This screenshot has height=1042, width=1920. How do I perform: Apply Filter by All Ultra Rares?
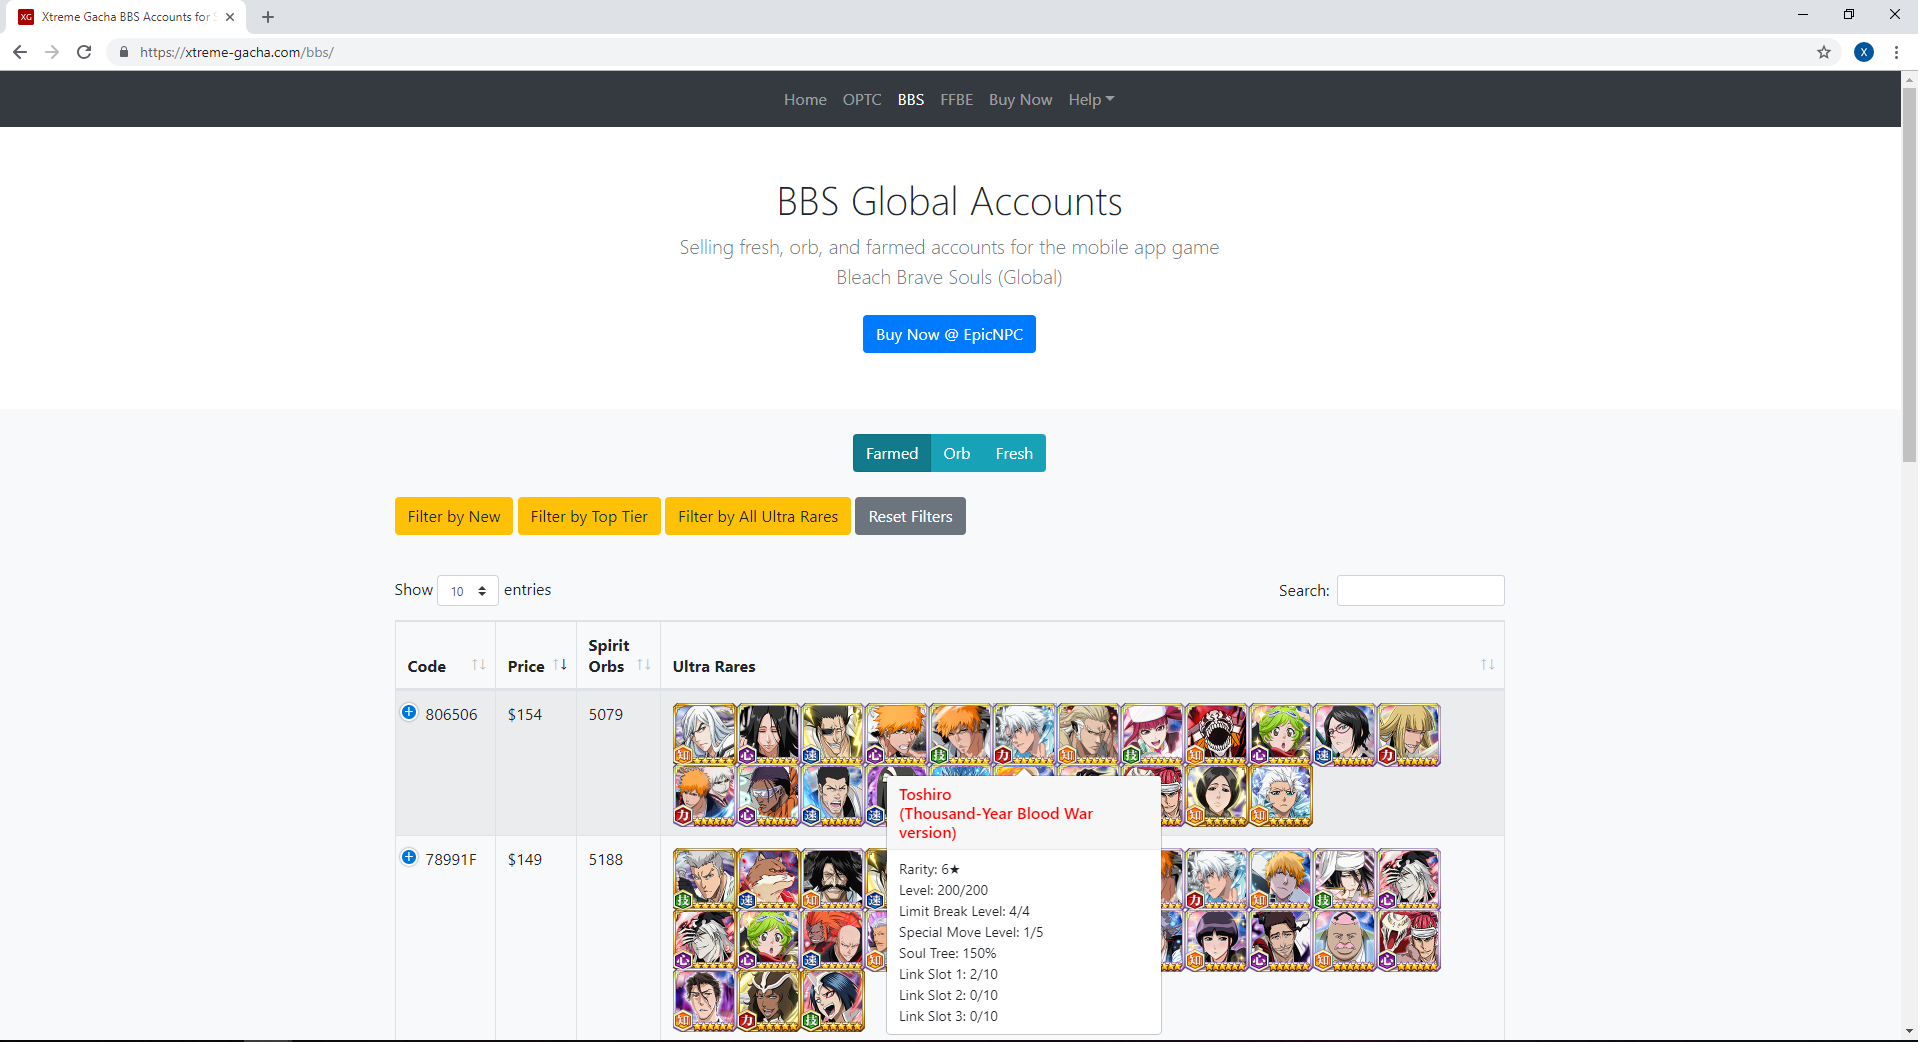(758, 516)
